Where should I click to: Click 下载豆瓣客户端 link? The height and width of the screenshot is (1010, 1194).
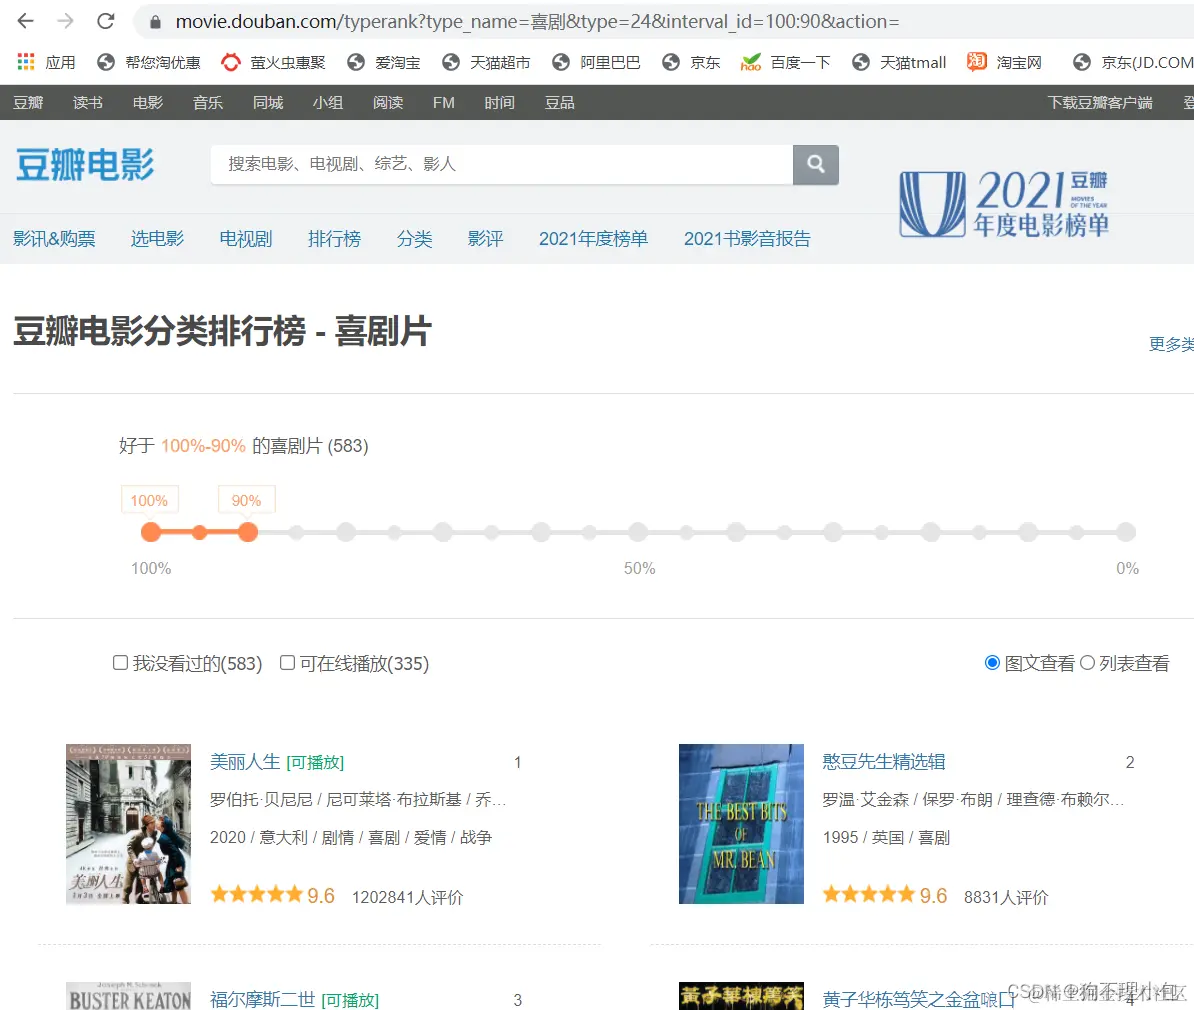pyautogui.click(x=1100, y=103)
